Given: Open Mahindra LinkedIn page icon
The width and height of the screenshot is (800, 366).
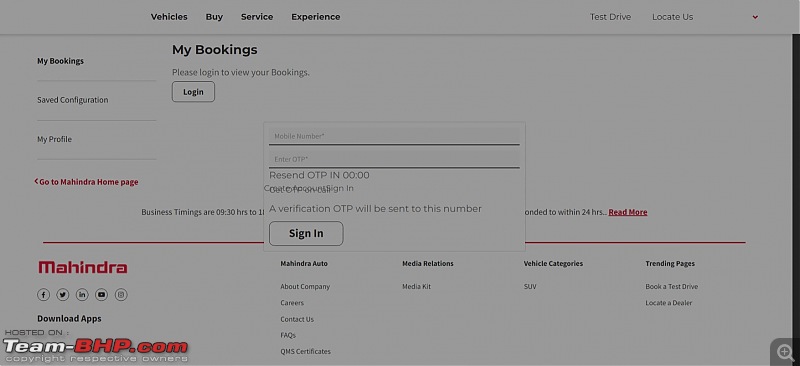Looking at the screenshot, I should pyautogui.click(x=82, y=295).
